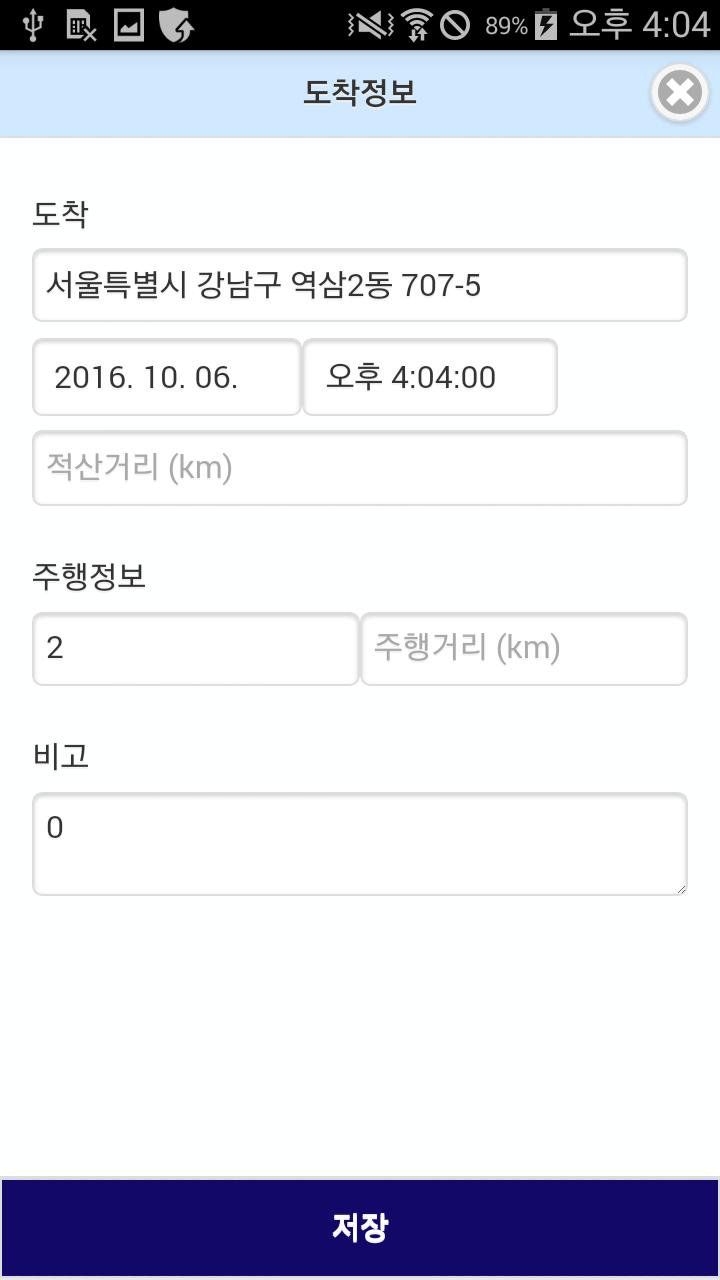Tap the Wi-Fi signal icon in status bar
The height and width of the screenshot is (1280, 720).
(x=416, y=25)
